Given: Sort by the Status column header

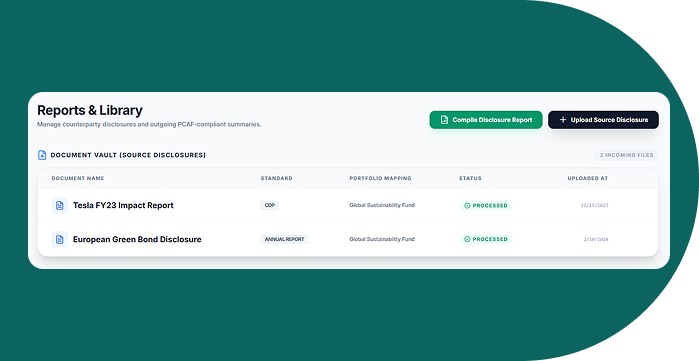Looking at the screenshot, I should point(470,178).
